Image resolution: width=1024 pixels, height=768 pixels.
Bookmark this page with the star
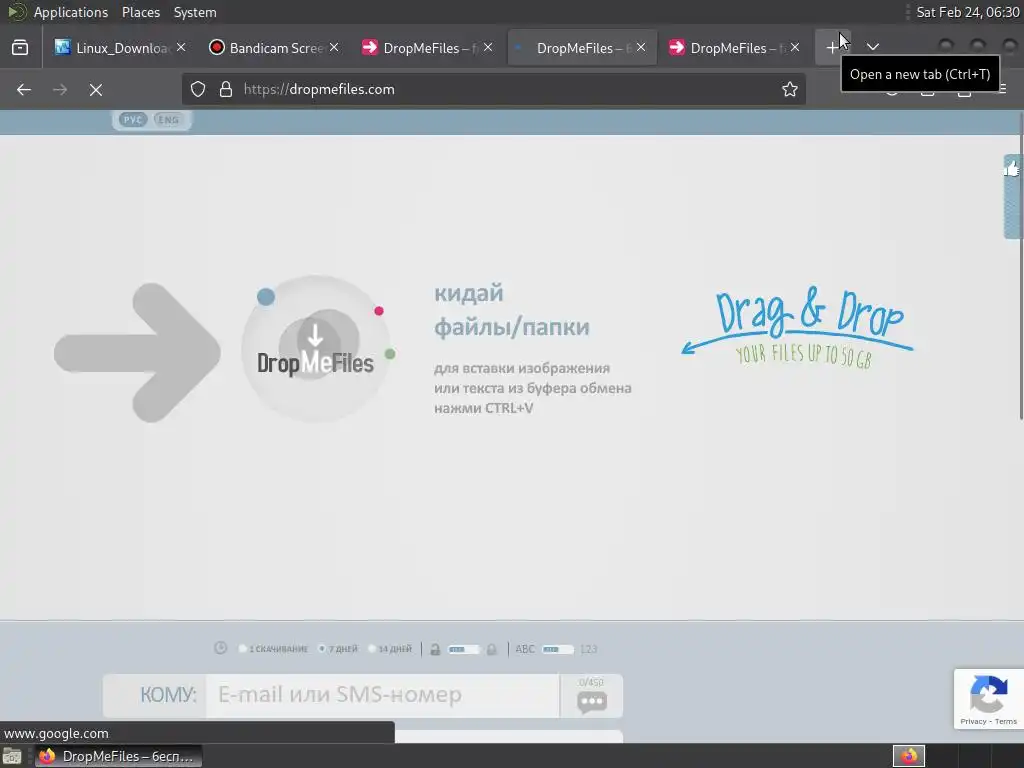(x=790, y=89)
